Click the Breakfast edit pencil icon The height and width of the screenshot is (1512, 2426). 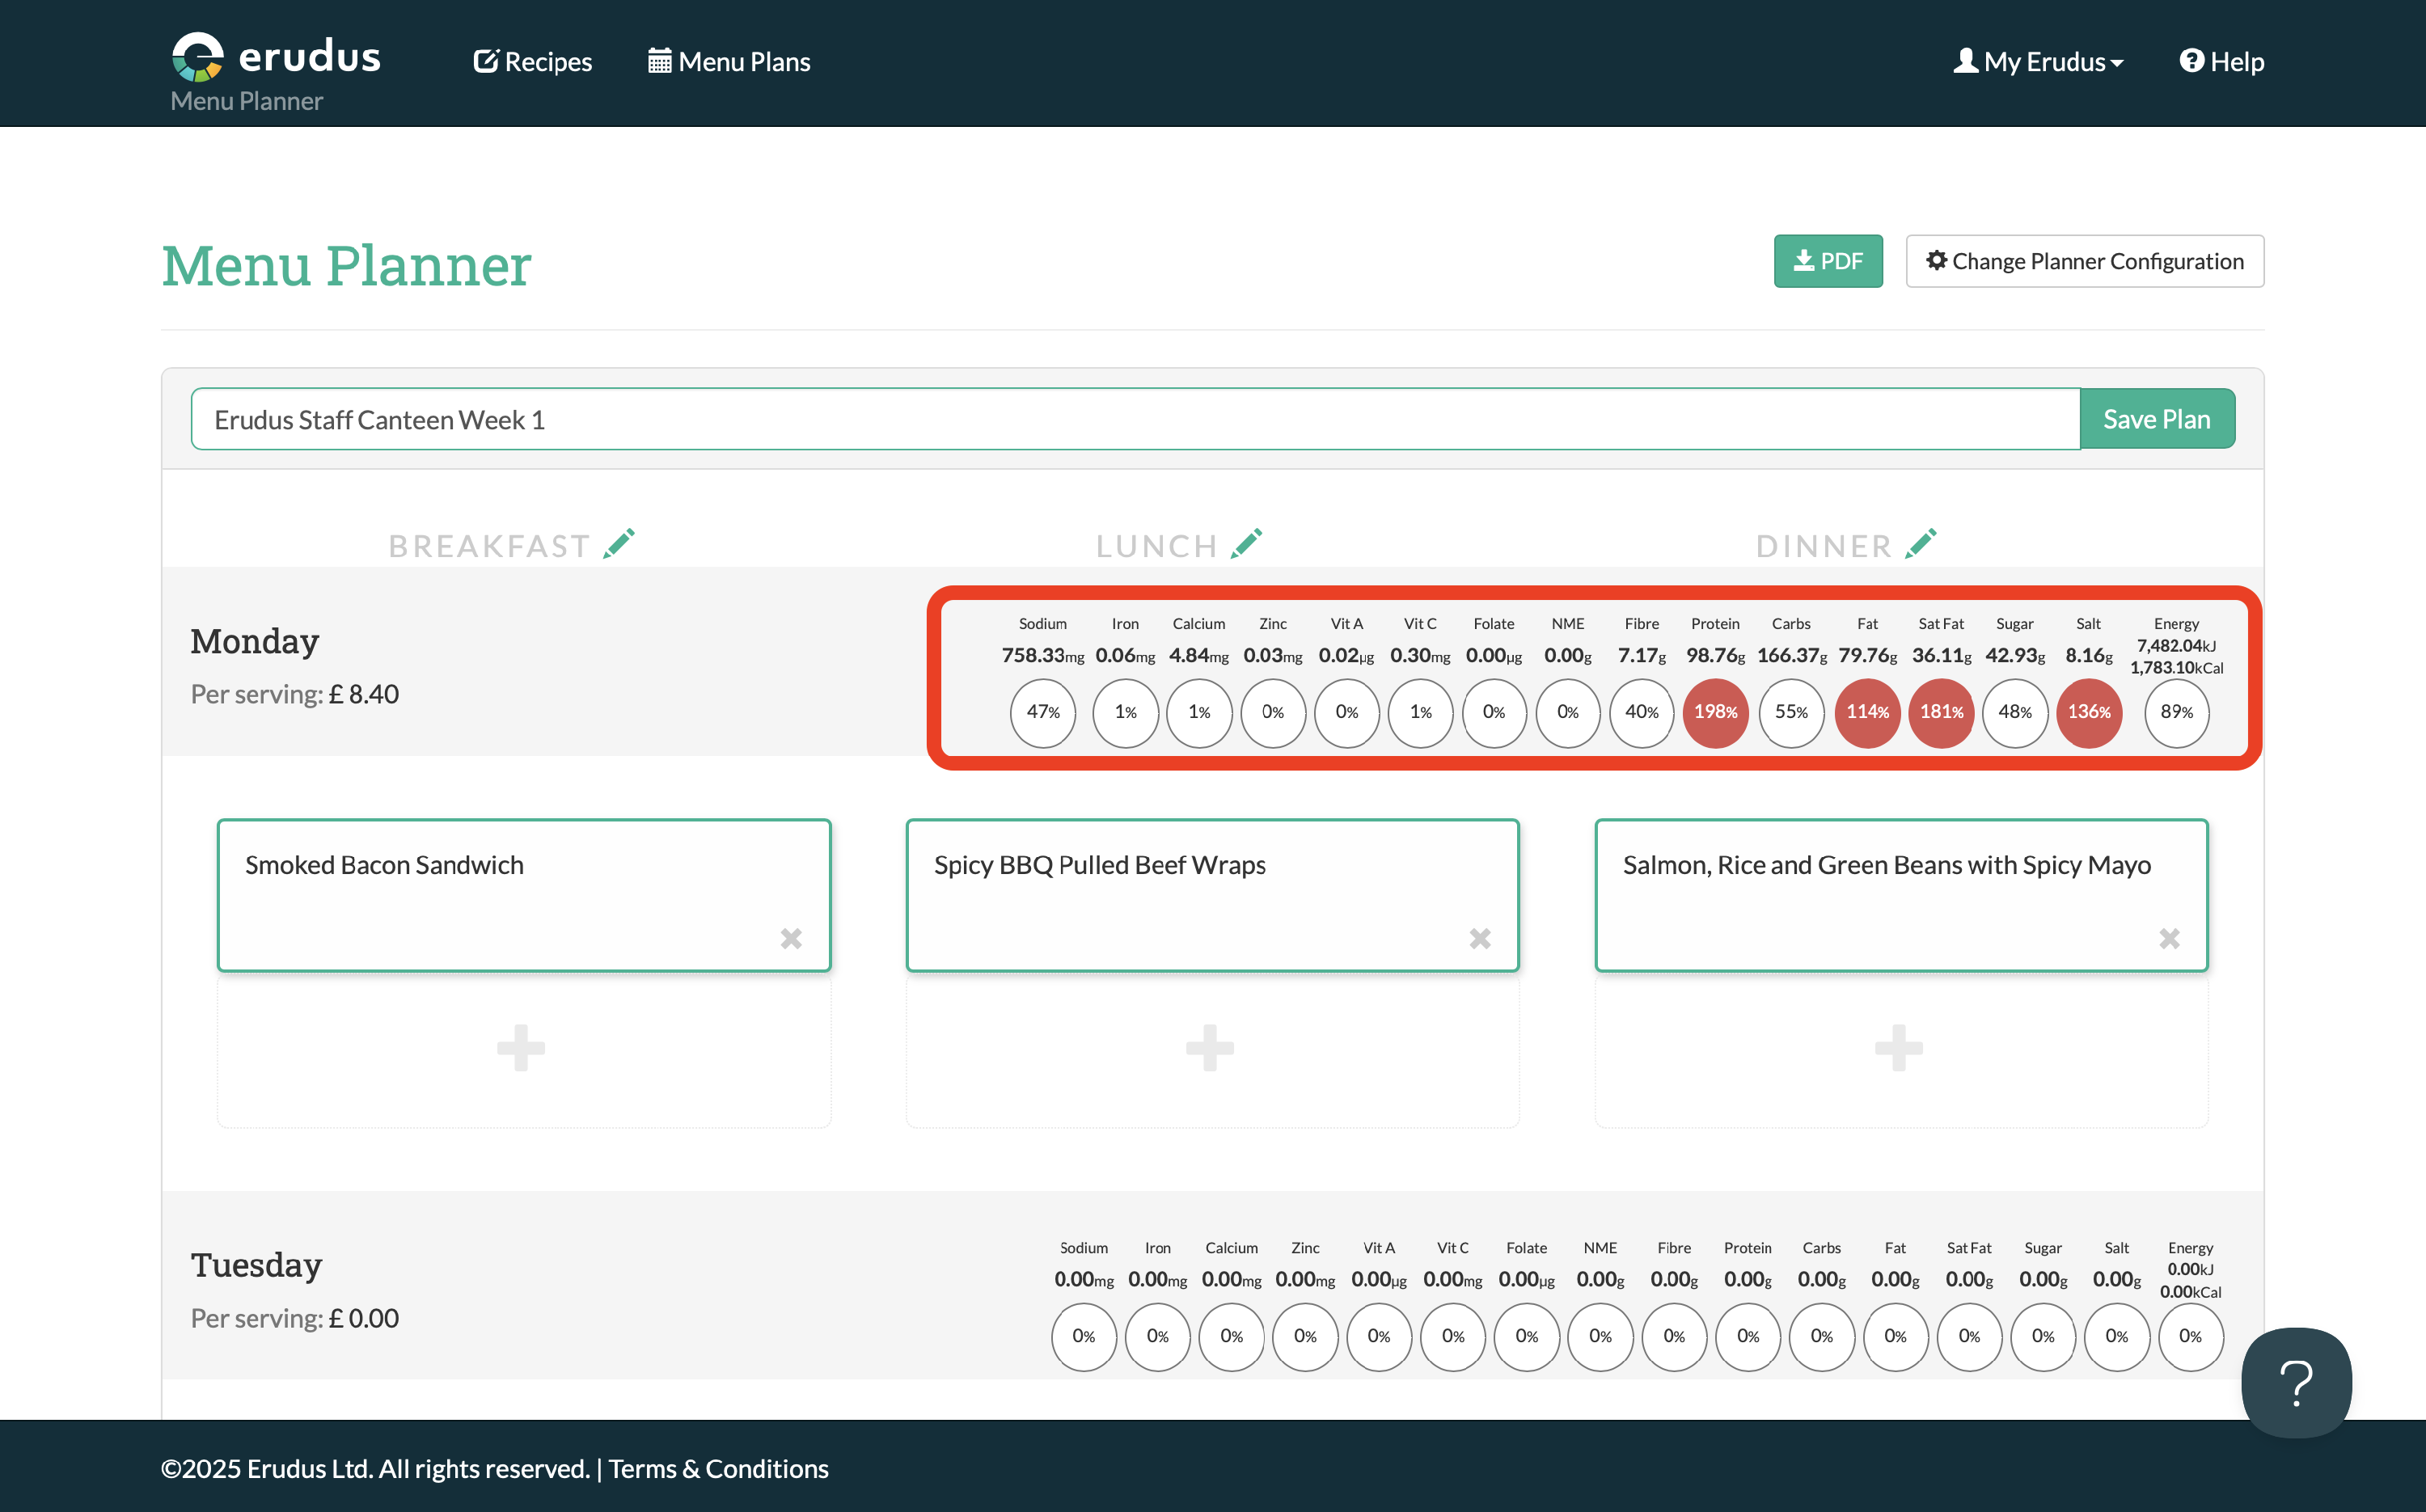pos(619,544)
